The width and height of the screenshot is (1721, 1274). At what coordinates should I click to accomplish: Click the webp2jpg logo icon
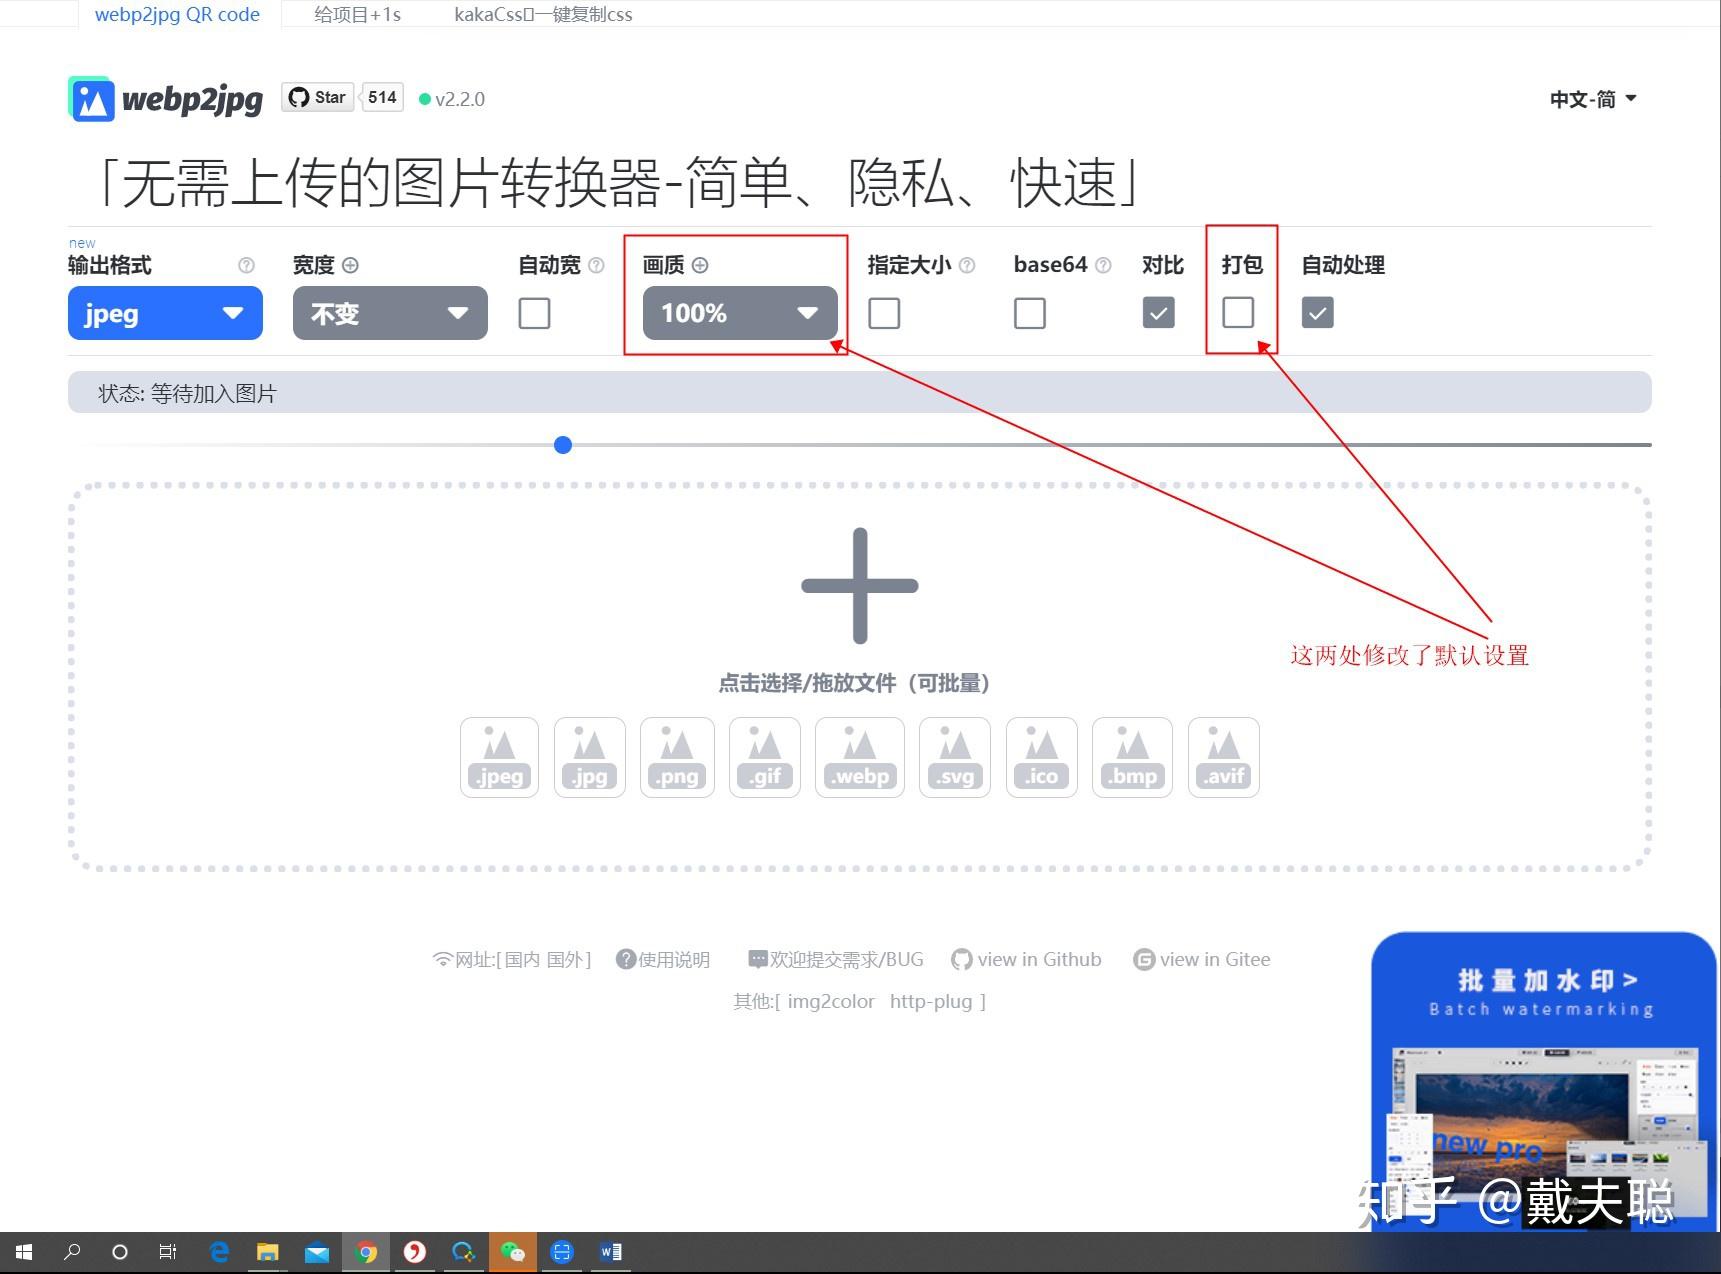pos(91,98)
